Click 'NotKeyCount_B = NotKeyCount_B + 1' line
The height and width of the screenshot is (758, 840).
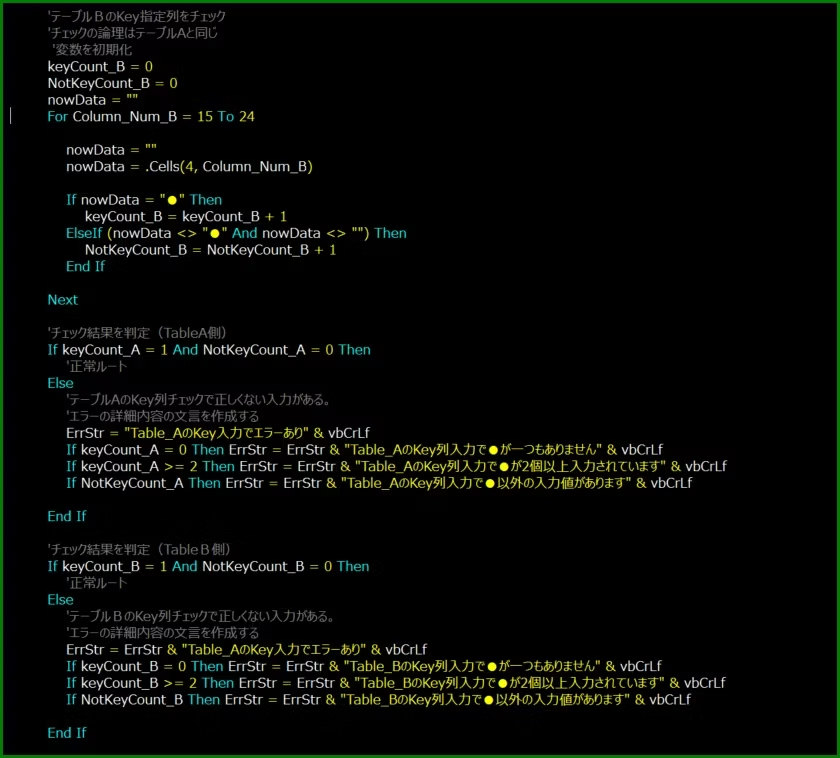point(211,250)
